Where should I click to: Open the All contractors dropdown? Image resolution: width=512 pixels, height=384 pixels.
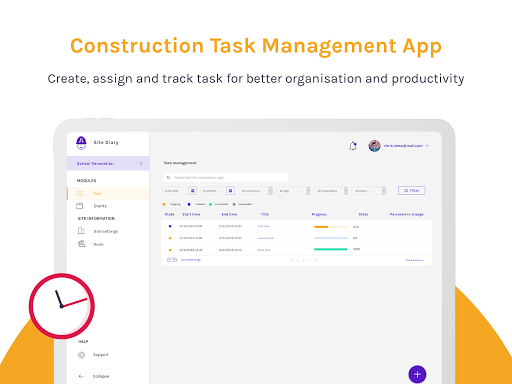pyautogui.click(x=256, y=191)
